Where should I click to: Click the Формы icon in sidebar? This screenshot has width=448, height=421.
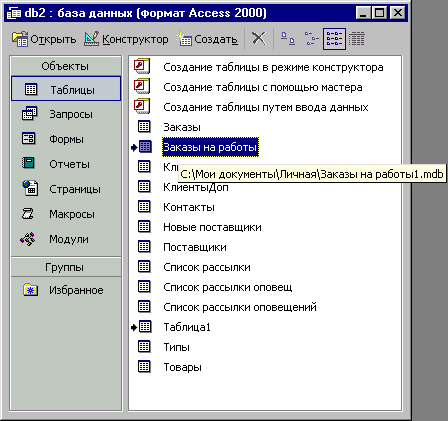(x=29, y=138)
